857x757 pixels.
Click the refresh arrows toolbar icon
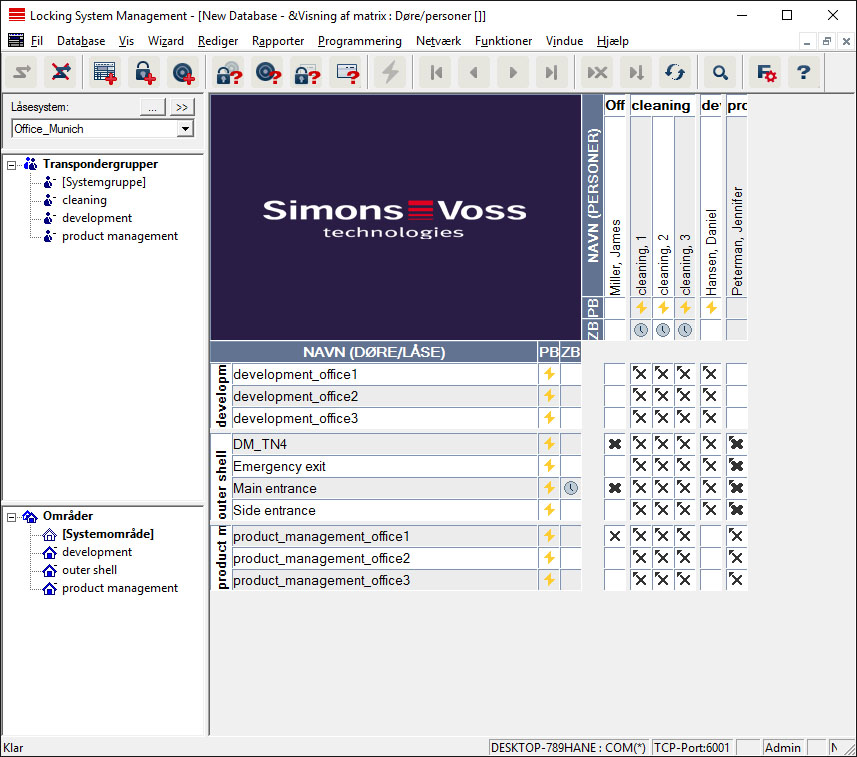(675, 72)
